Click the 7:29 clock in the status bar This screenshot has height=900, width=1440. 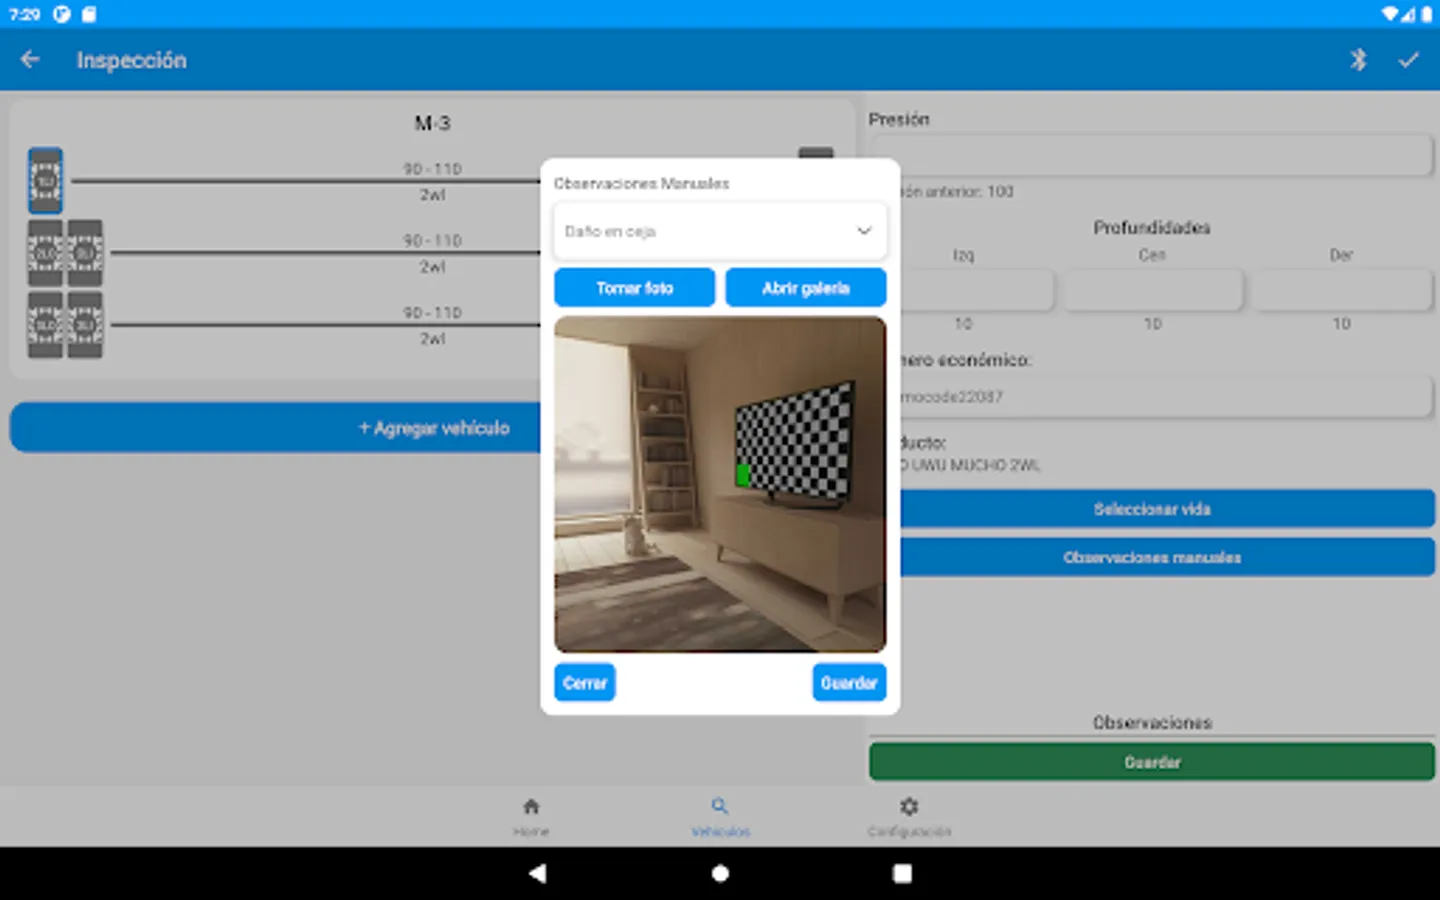point(24,14)
